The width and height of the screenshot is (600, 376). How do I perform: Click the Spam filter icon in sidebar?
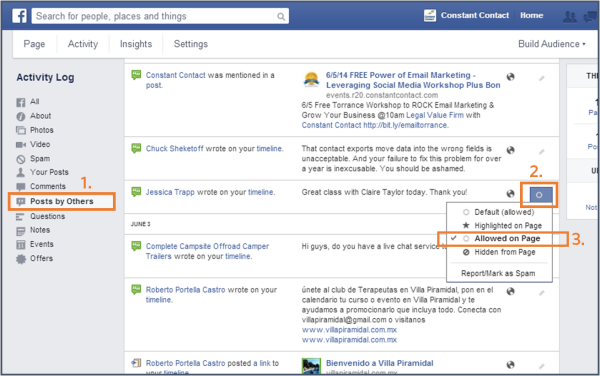(x=21, y=159)
